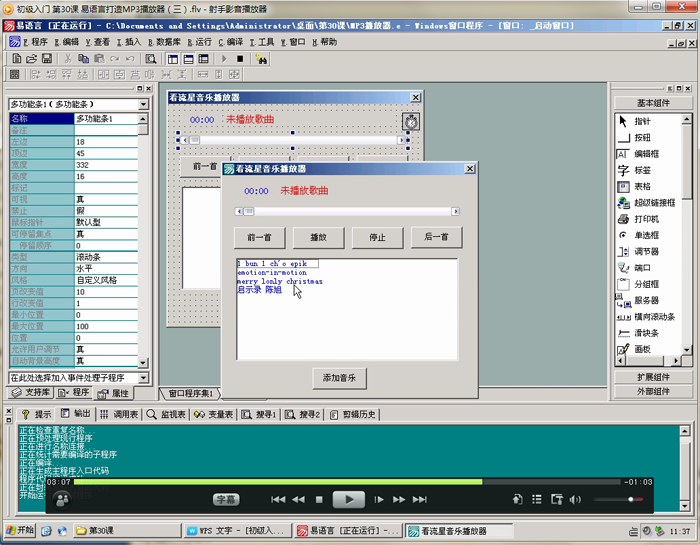The image size is (700, 545).
Task: Click the 字幕 subtitle button
Action: (226, 499)
